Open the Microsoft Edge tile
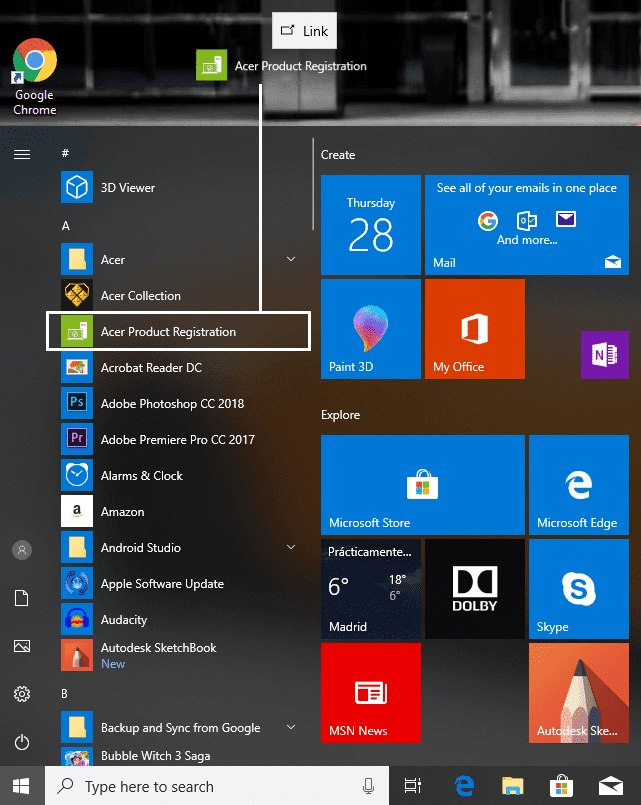The width and height of the screenshot is (641, 805). (x=579, y=485)
